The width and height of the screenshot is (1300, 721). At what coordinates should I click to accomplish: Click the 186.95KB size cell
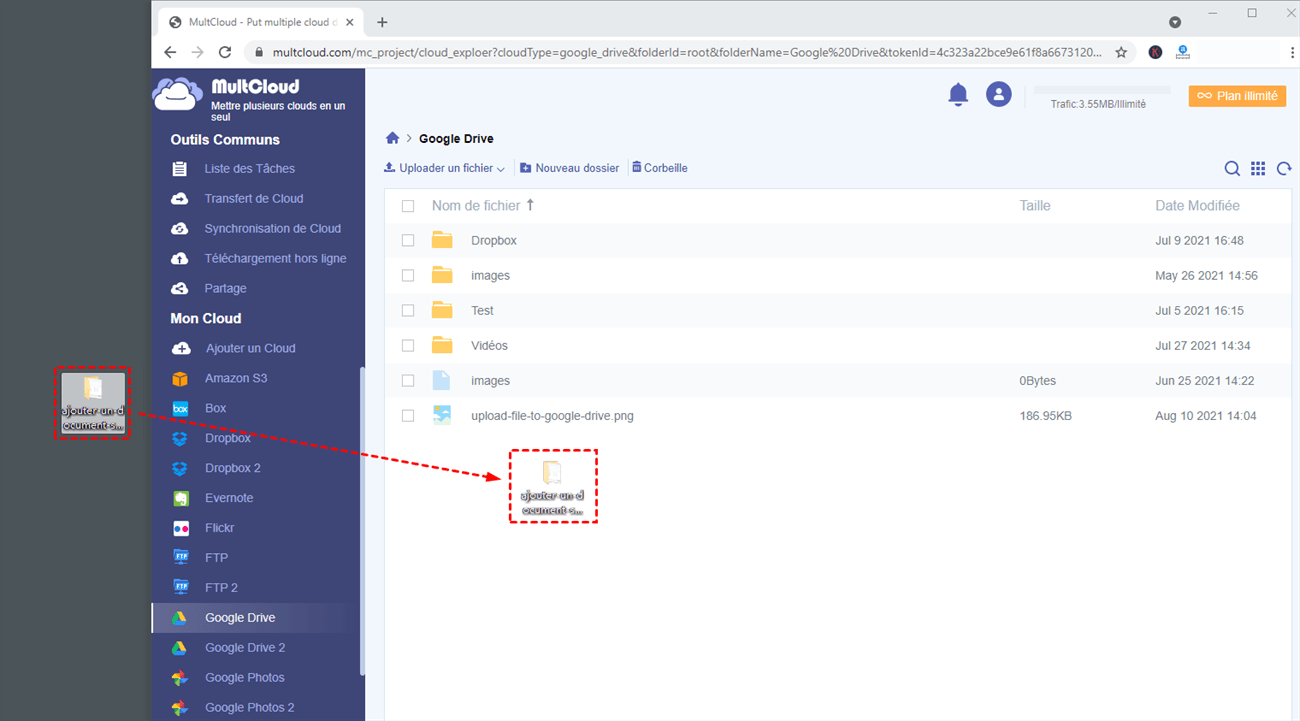(1045, 416)
